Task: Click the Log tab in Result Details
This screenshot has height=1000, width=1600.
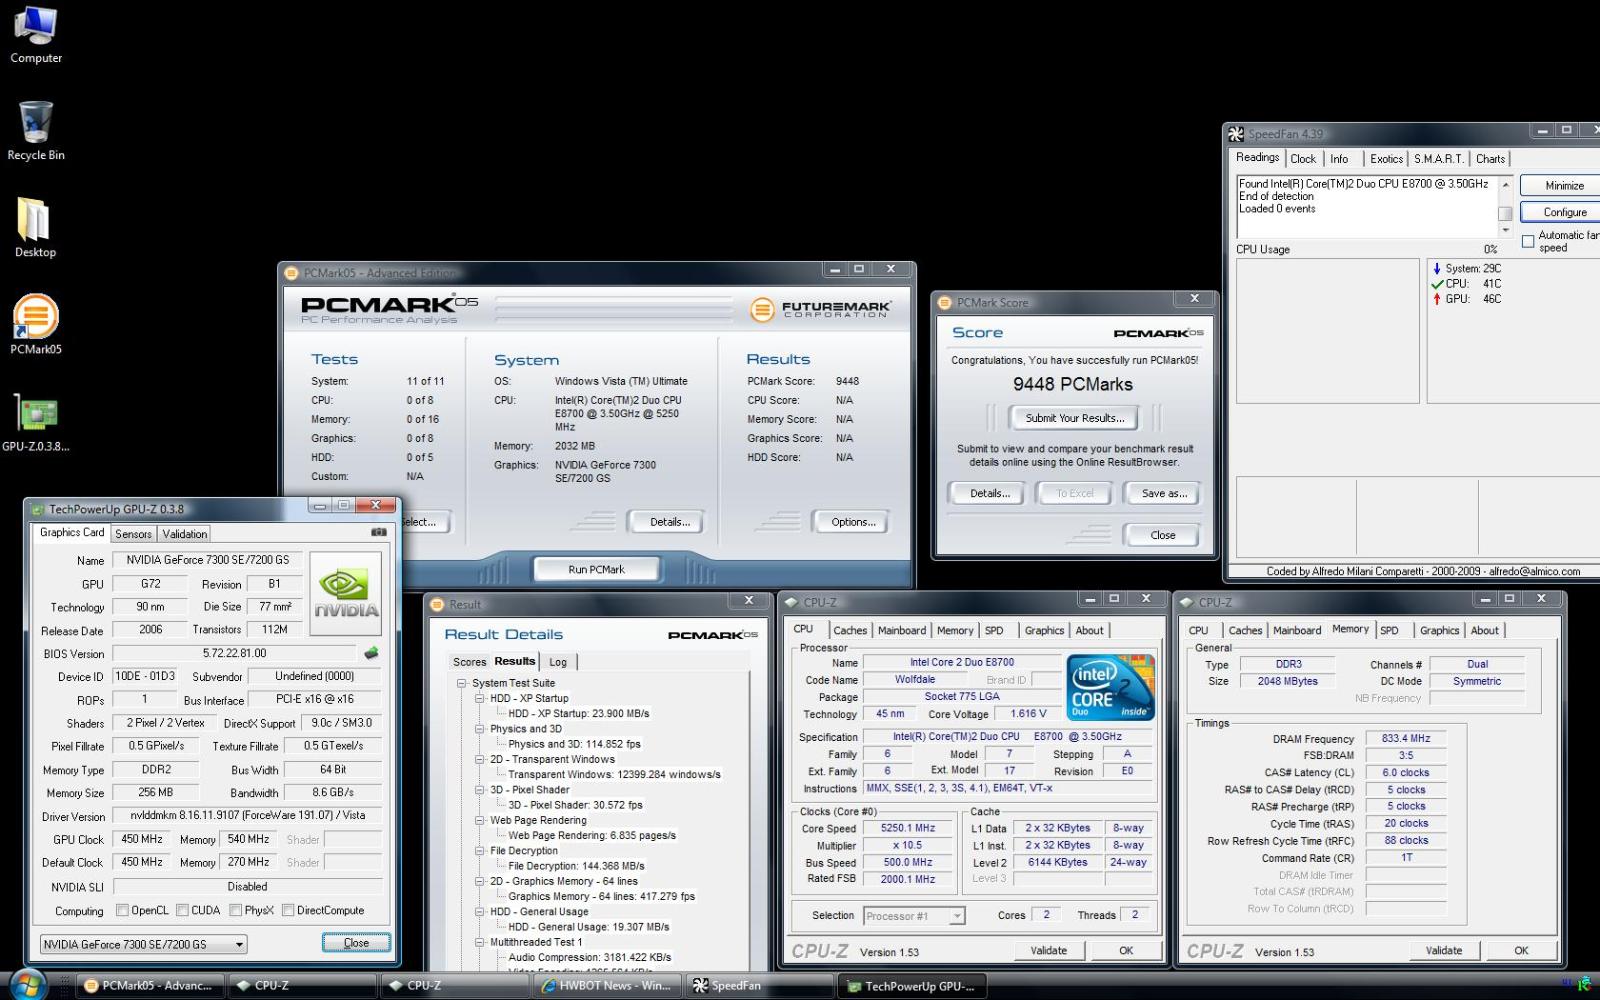Action: pyautogui.click(x=558, y=662)
